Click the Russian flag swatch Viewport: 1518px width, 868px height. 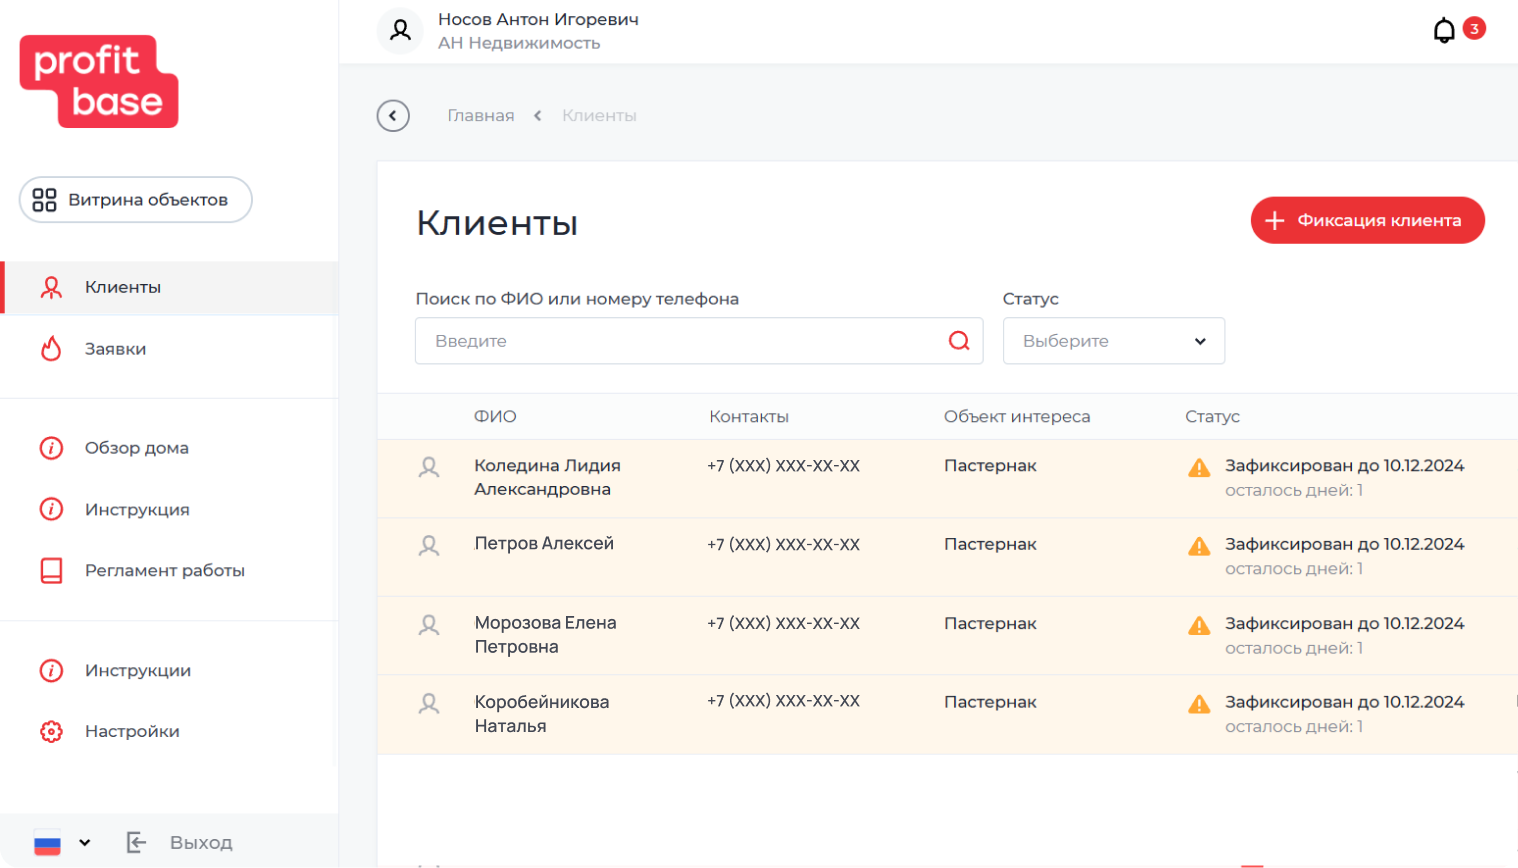[x=47, y=843]
